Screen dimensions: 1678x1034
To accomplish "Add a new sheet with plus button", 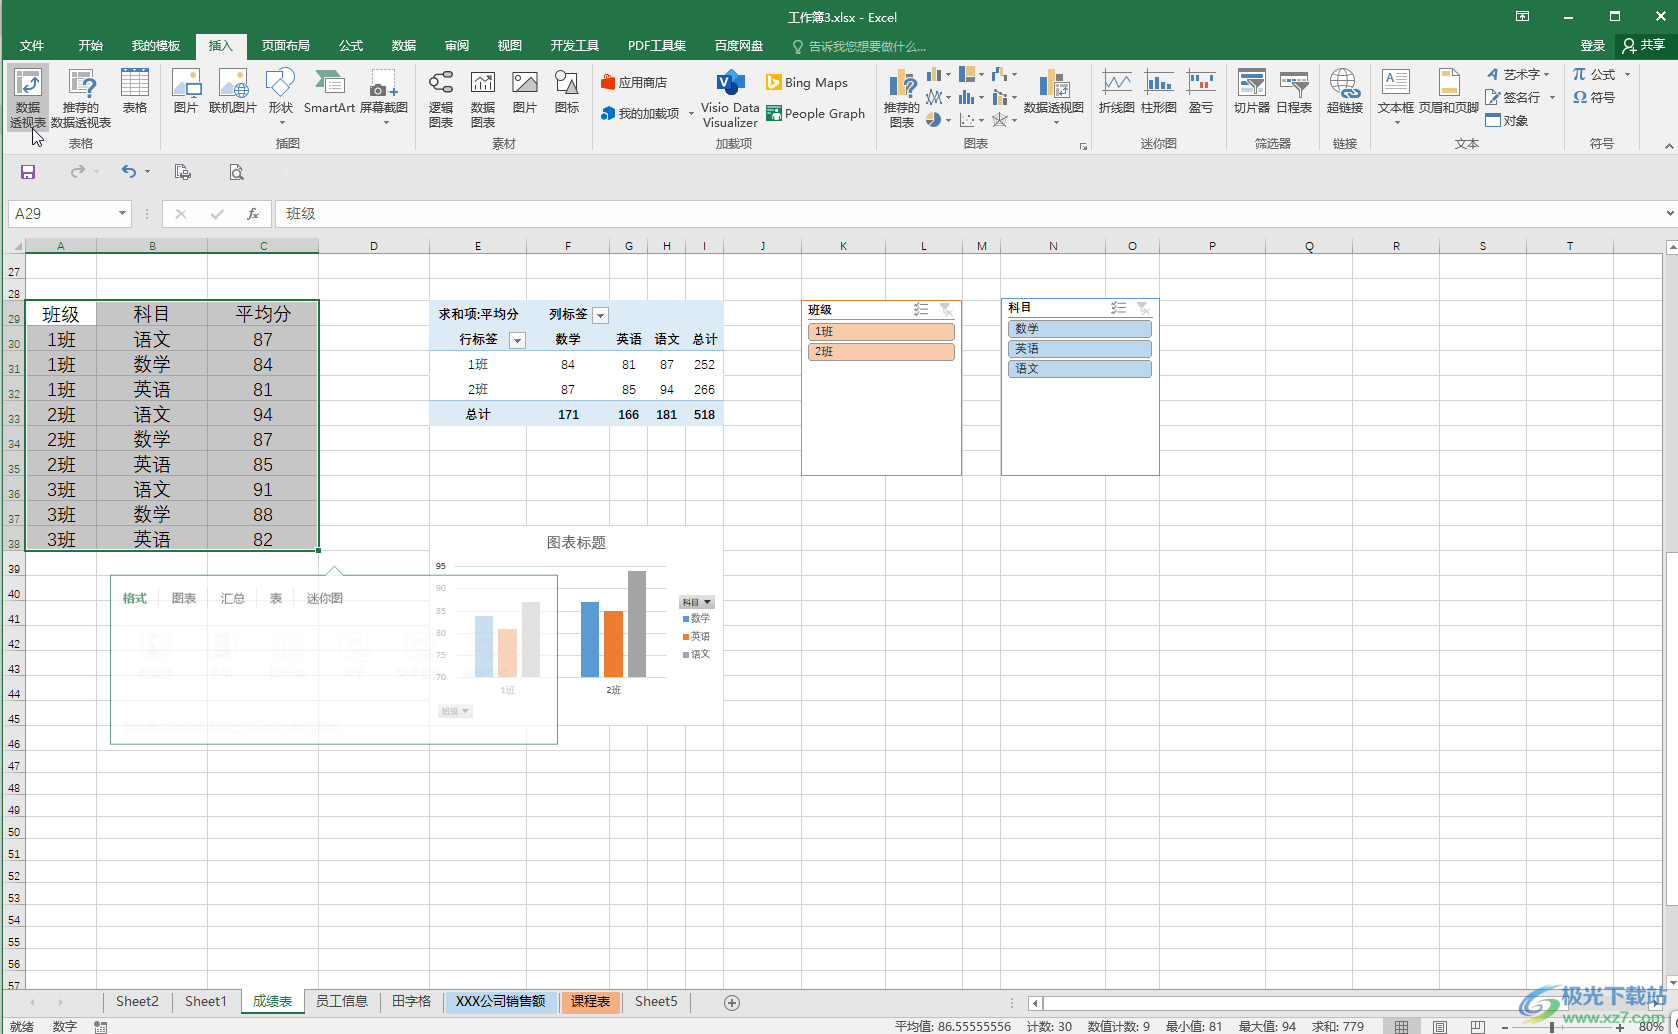I will (732, 1002).
